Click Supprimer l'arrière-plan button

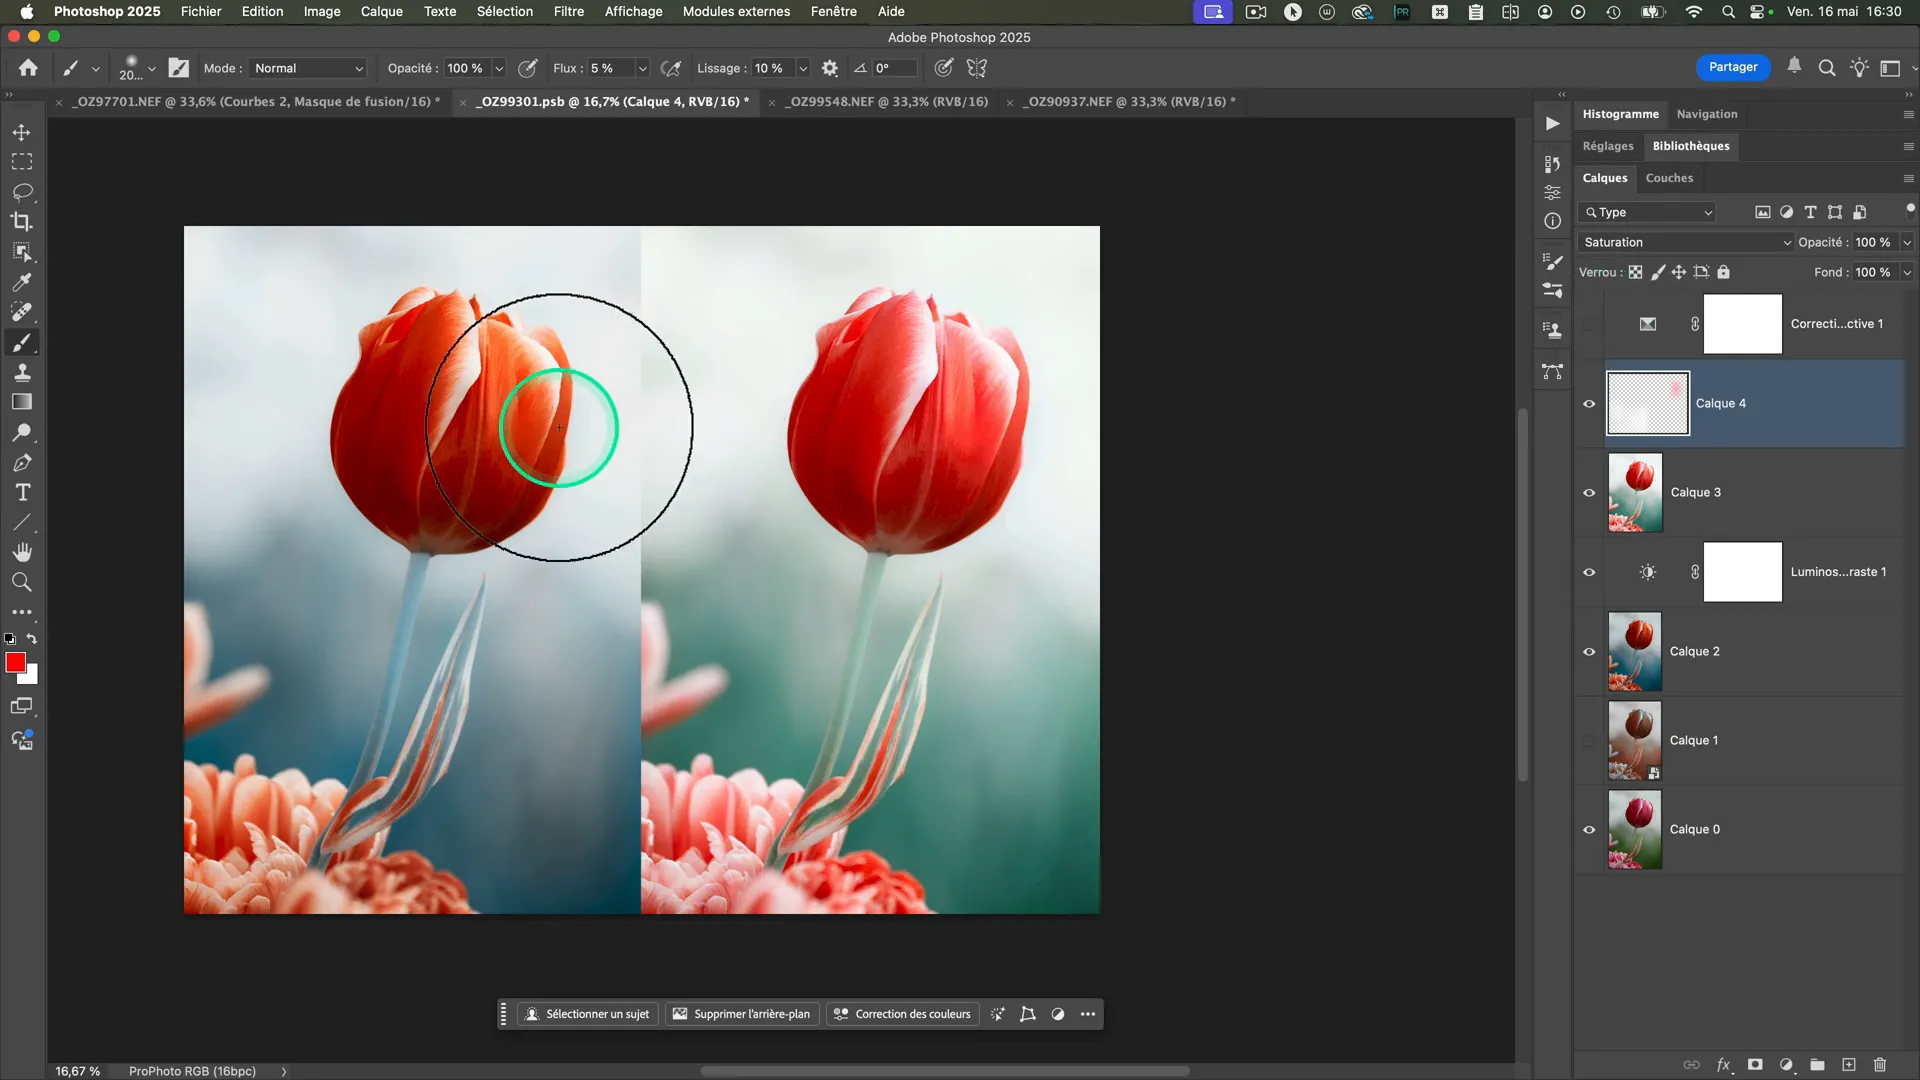(x=741, y=1014)
